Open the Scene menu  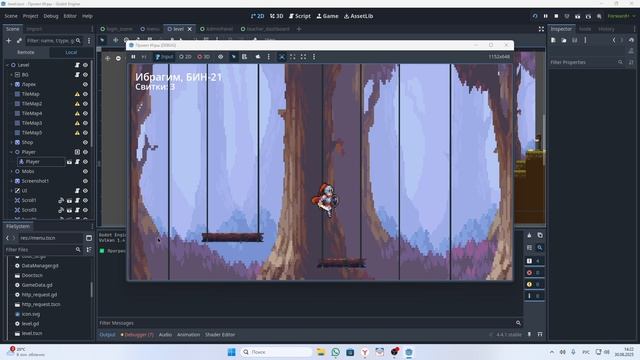[11, 16]
